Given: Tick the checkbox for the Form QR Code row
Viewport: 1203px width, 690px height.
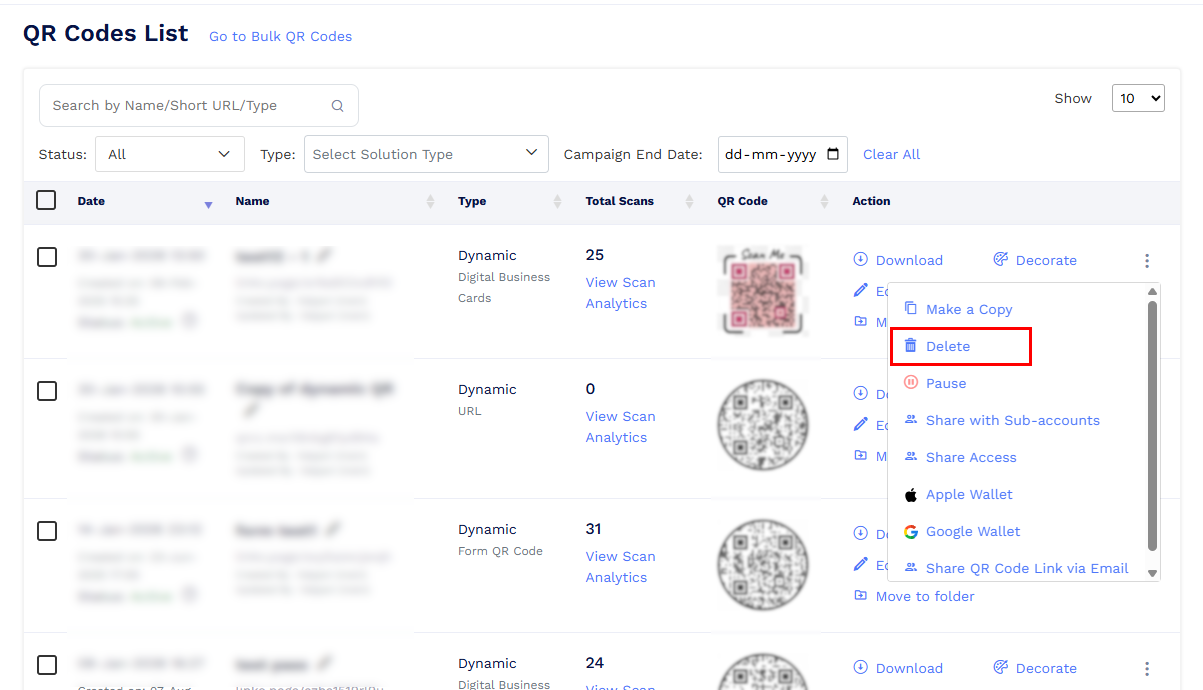Looking at the screenshot, I should click(x=47, y=531).
